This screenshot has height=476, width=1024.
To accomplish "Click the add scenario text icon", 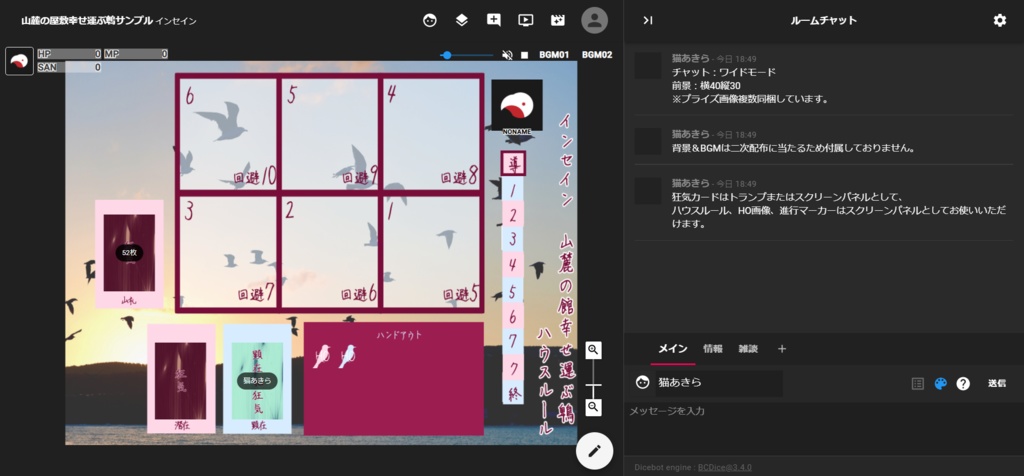I will (494, 20).
